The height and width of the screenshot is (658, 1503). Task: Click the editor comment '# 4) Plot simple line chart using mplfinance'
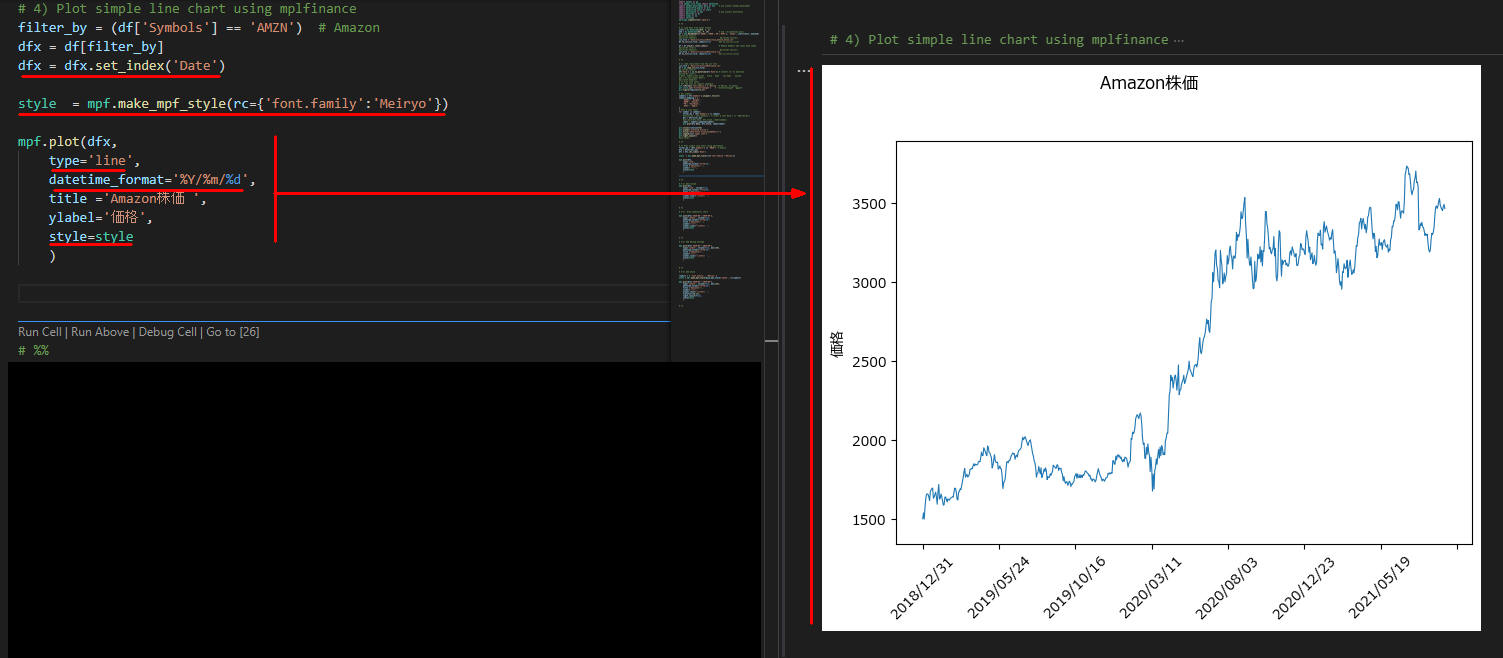pyautogui.click(x=187, y=9)
